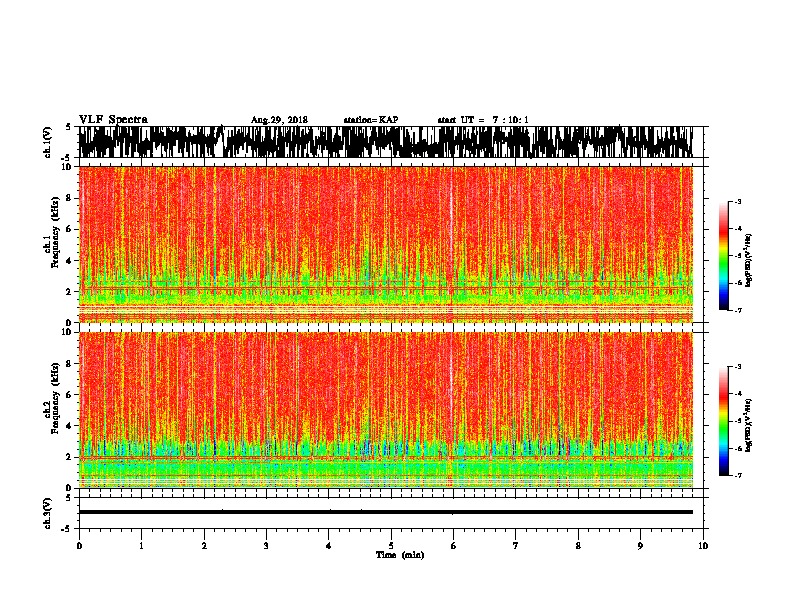Viewport: 792px width, 612px height.
Task: Click time axis tick label 9
Action: (x=640, y=546)
